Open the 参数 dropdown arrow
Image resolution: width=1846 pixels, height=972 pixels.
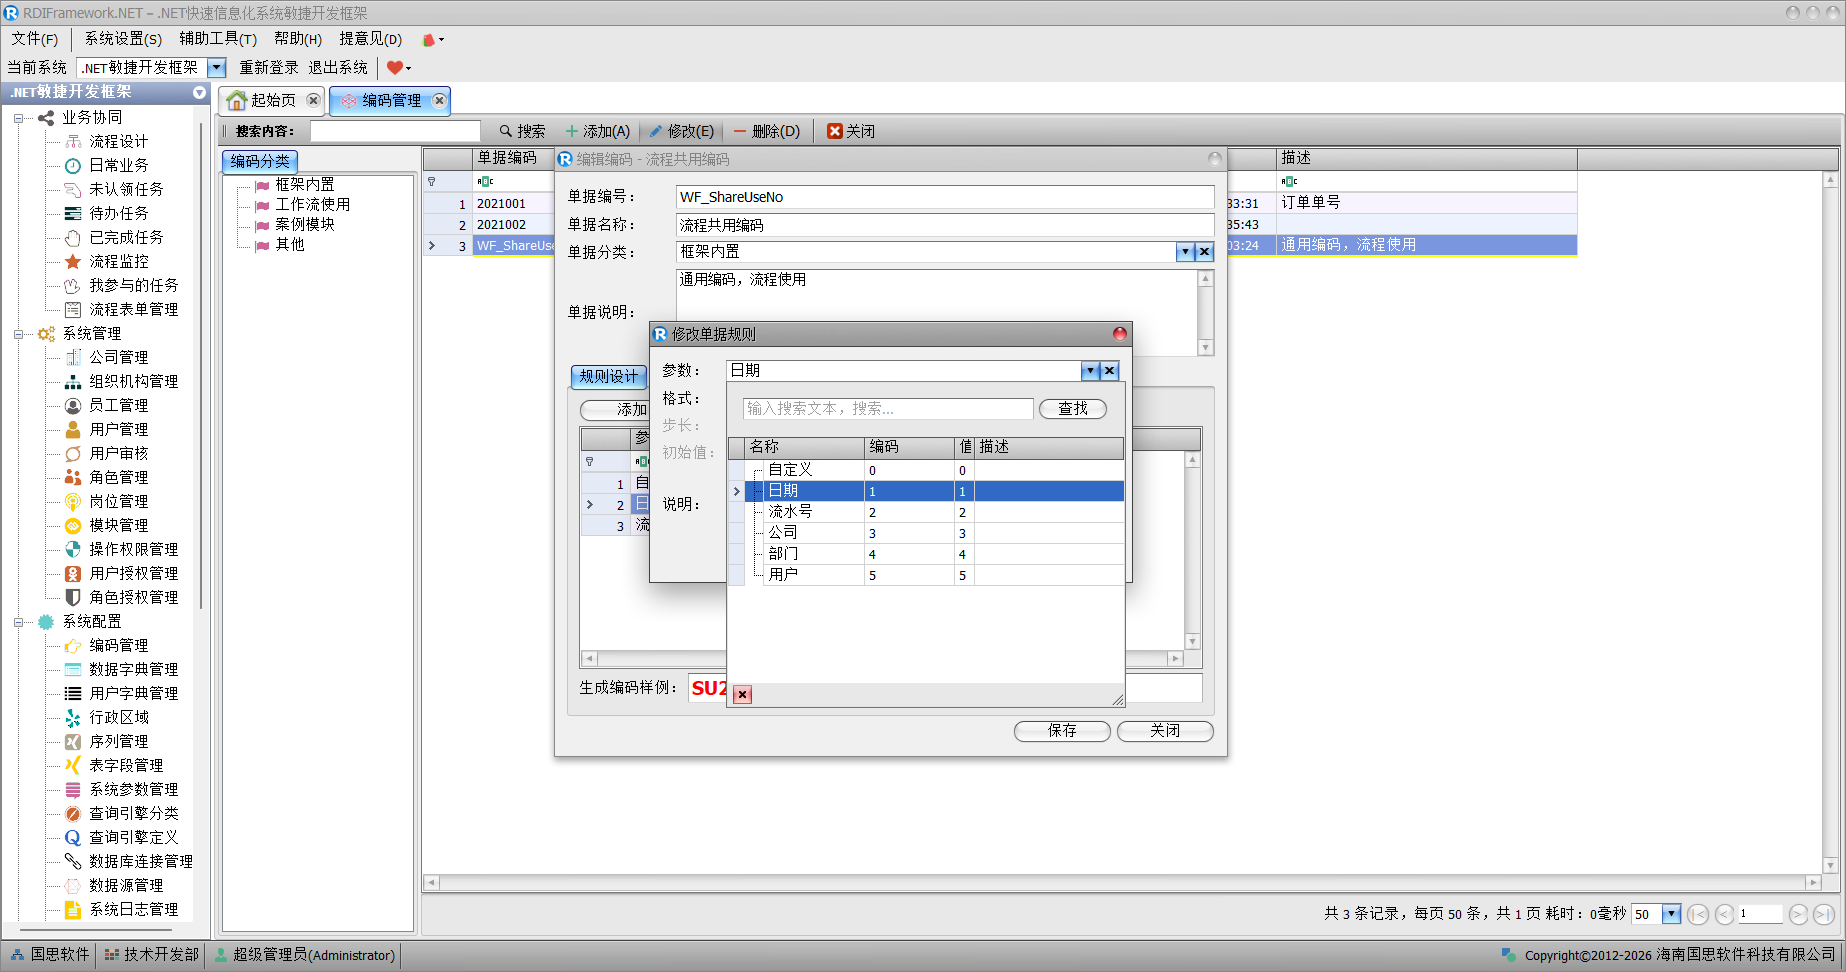point(1090,371)
